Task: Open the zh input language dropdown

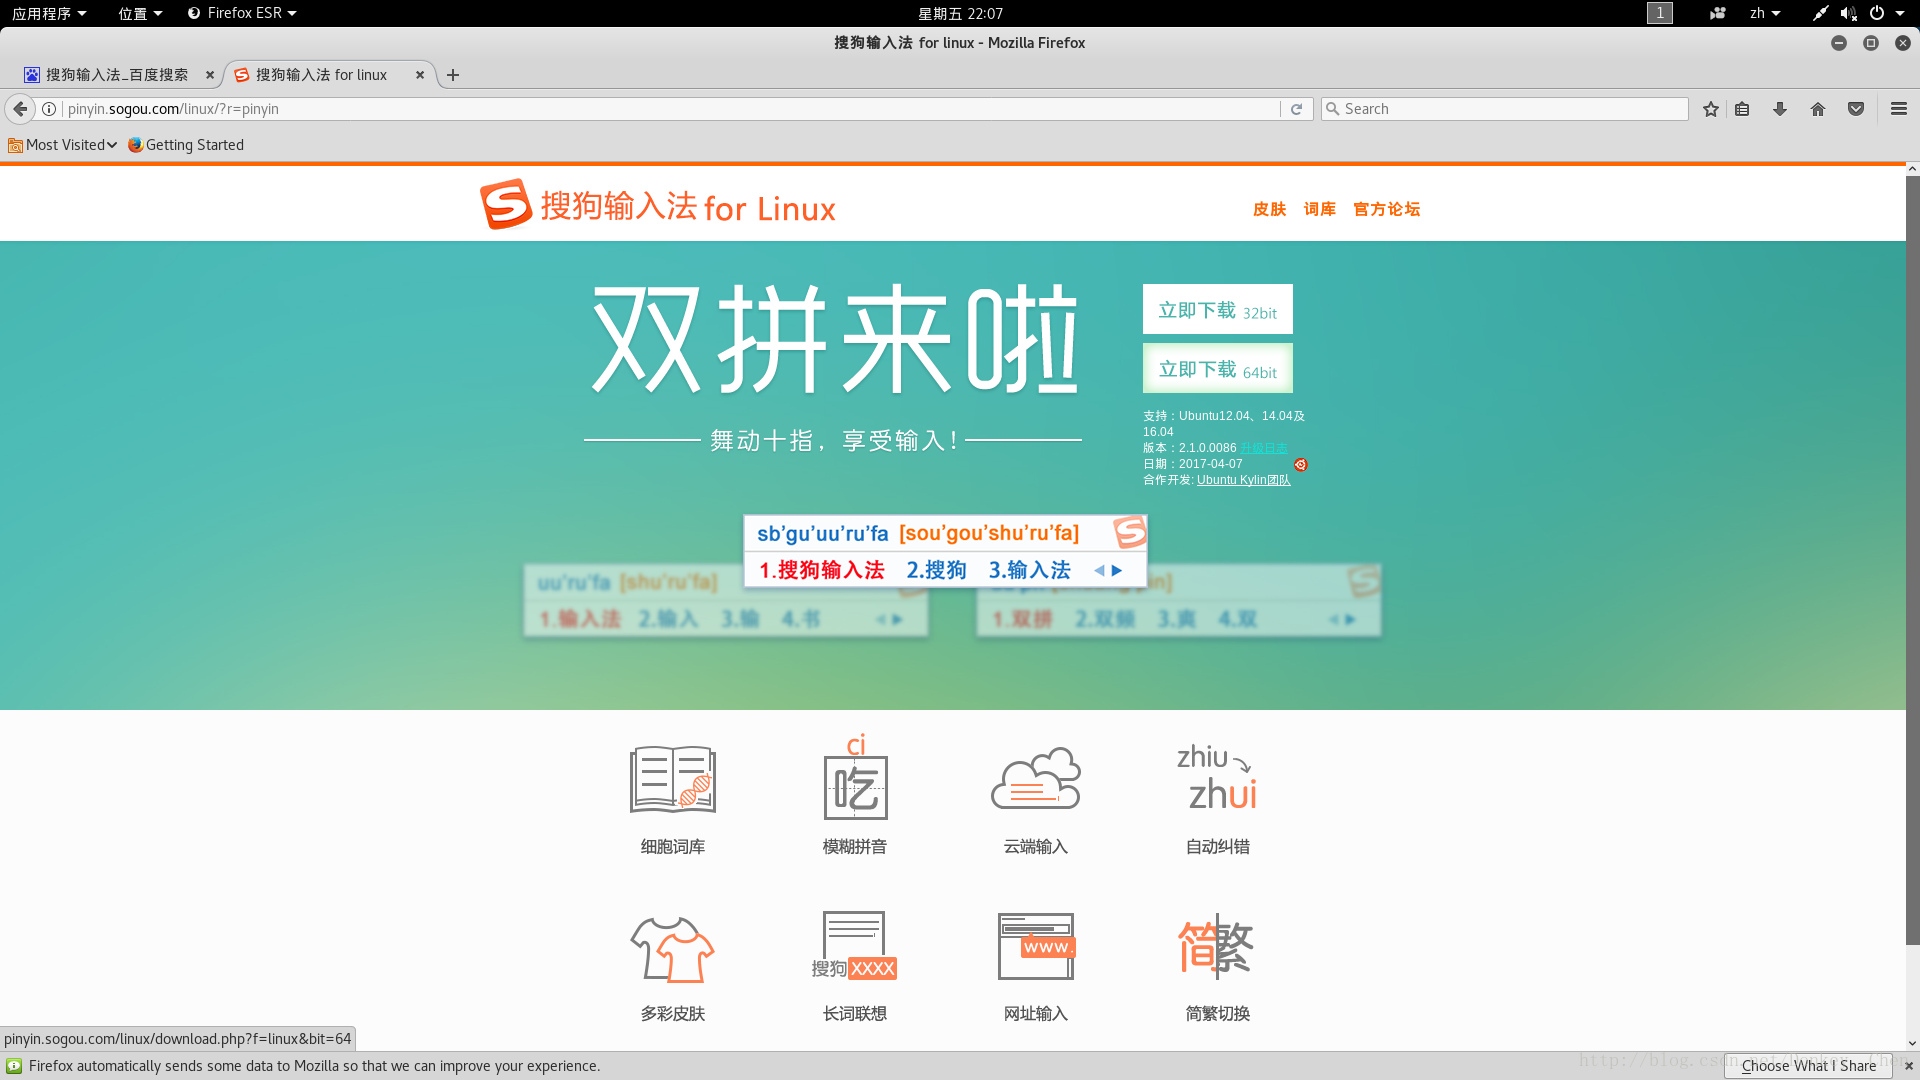Action: (x=1765, y=13)
